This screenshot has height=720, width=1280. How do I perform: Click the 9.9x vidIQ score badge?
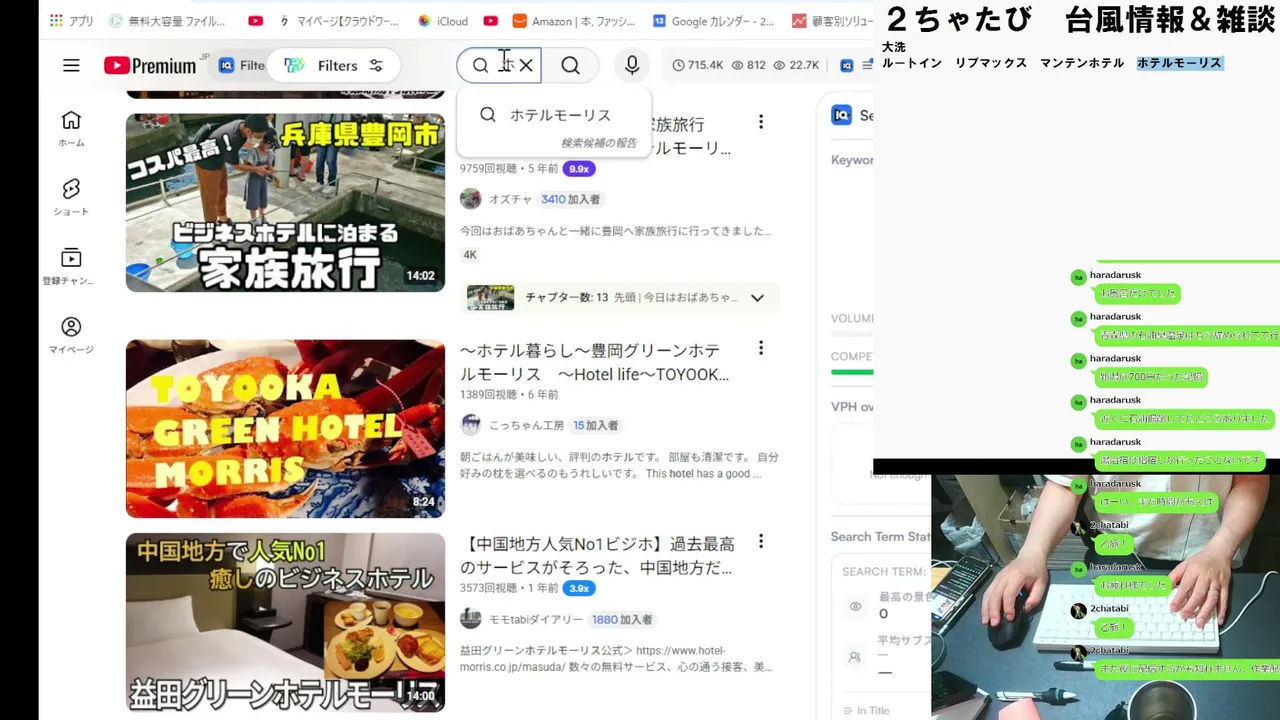coord(579,169)
